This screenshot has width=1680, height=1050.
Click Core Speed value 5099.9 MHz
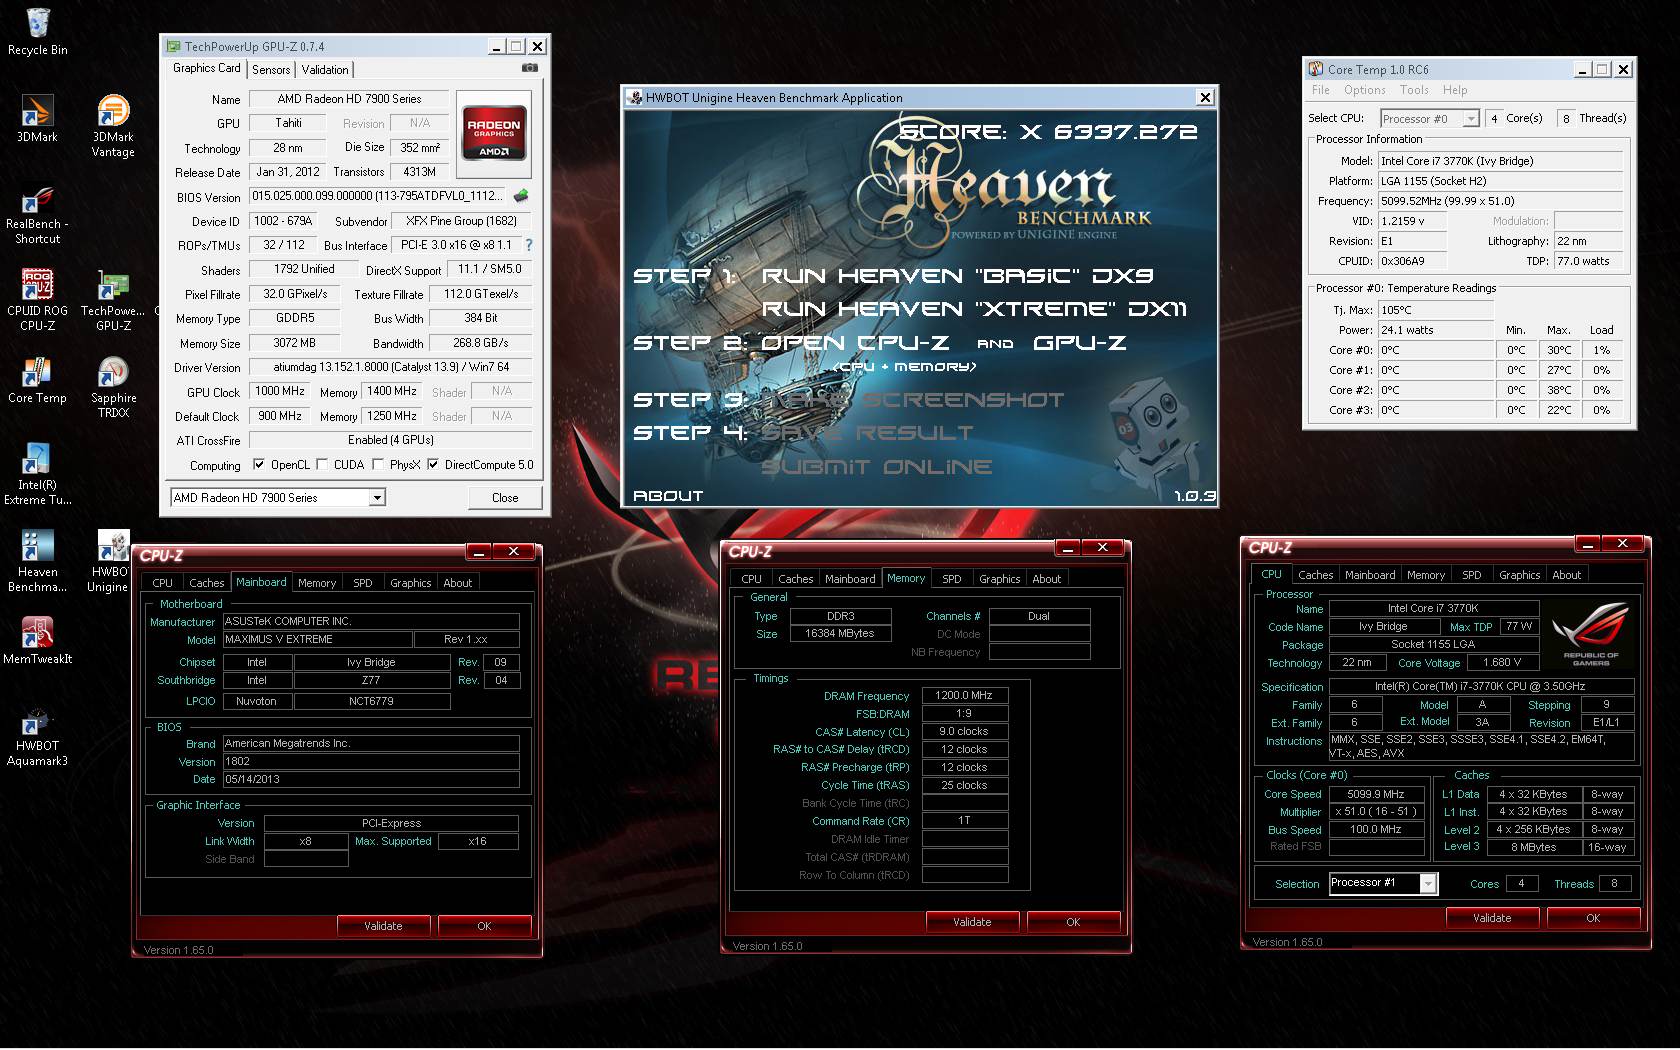1376,794
